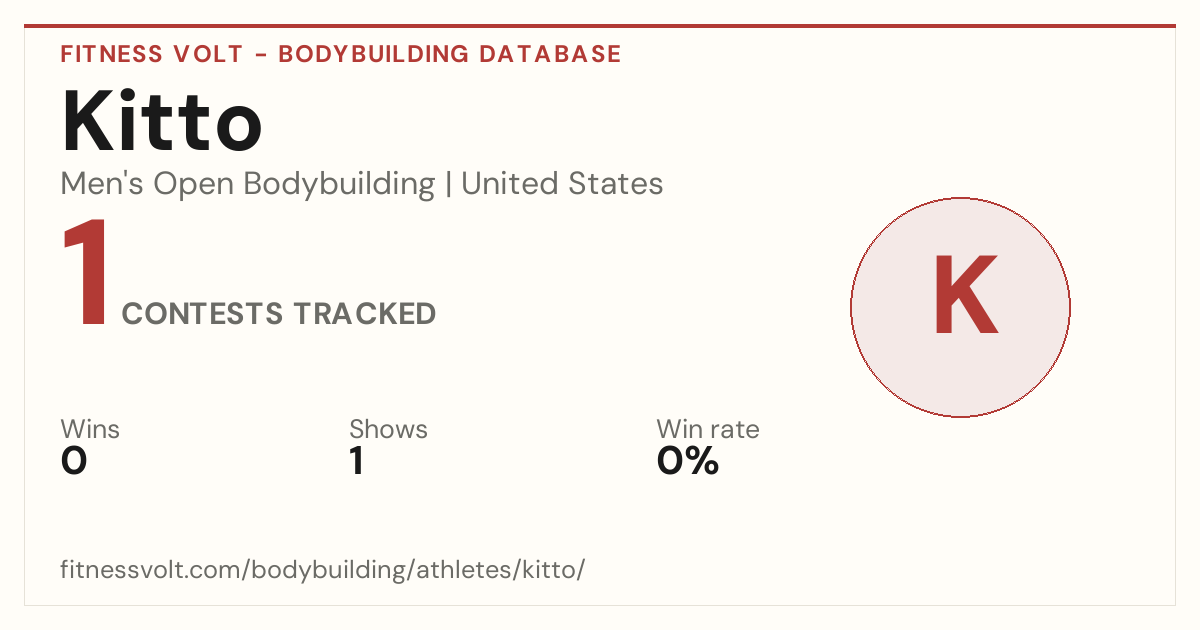Click the athlete name Kitto
Screen dimensions: 1200x630
[162, 123]
